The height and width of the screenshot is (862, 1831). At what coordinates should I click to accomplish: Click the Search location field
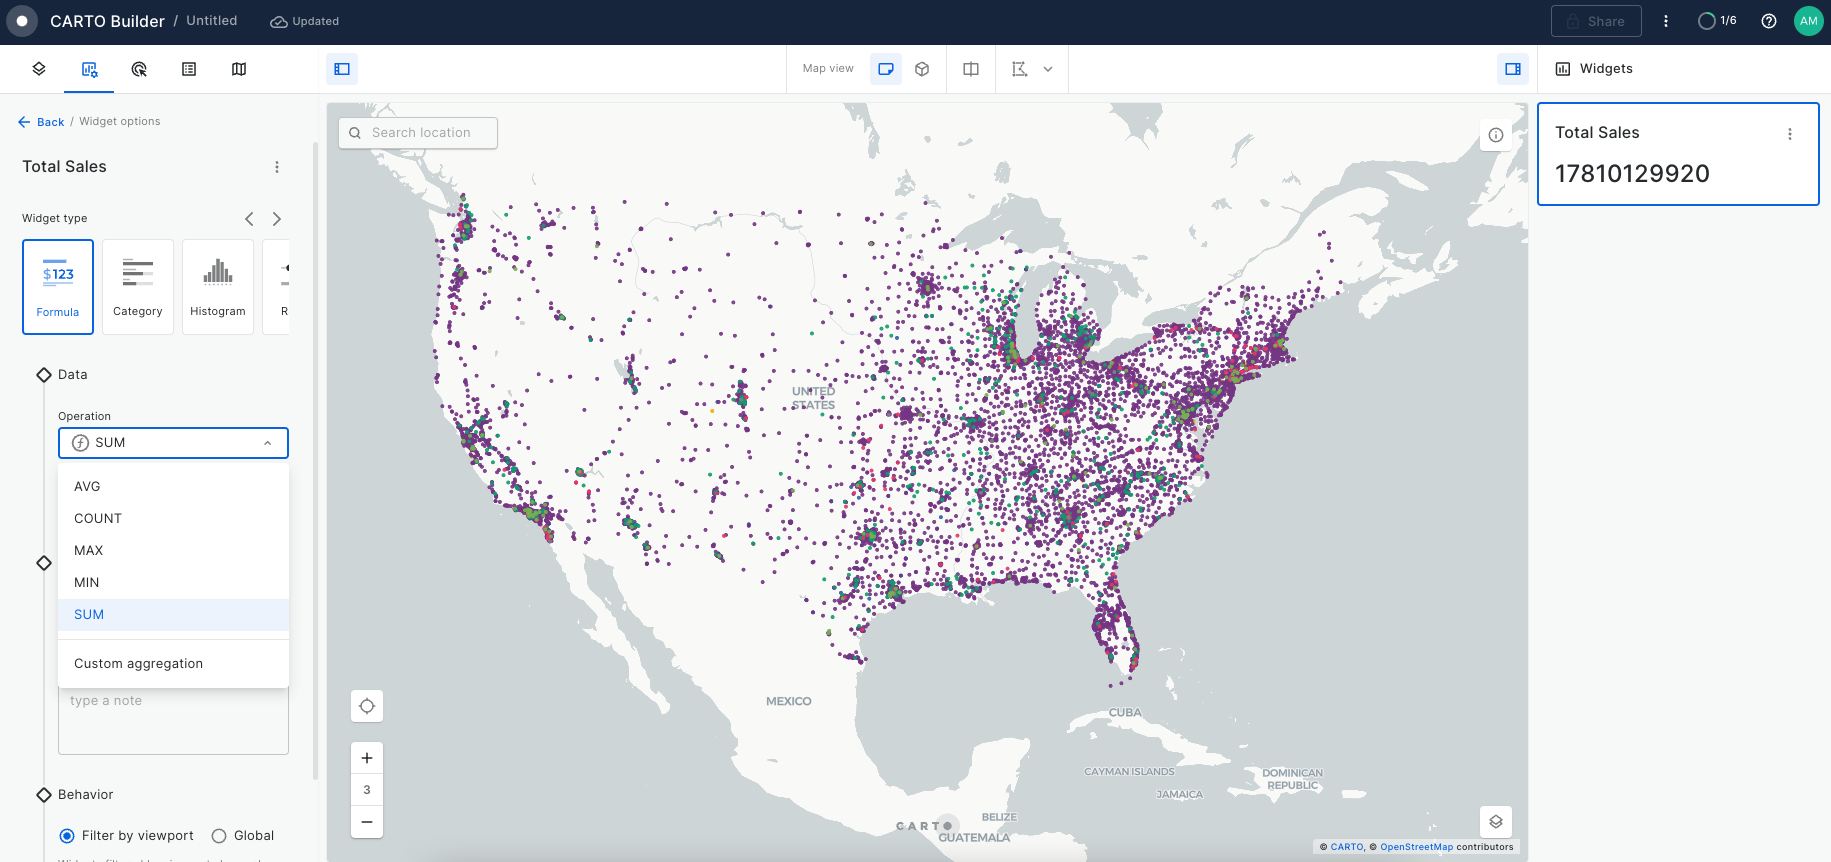click(418, 133)
